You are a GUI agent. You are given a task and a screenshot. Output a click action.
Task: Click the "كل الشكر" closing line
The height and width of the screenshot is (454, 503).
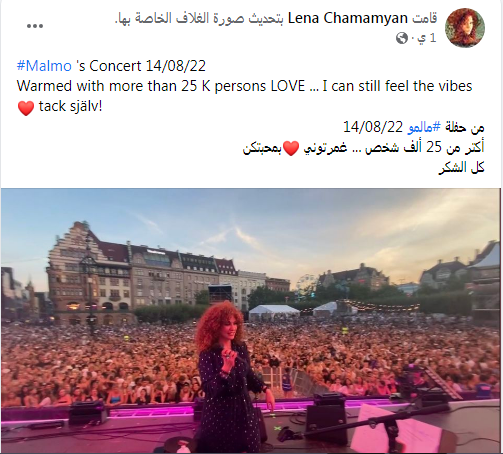[461, 167]
